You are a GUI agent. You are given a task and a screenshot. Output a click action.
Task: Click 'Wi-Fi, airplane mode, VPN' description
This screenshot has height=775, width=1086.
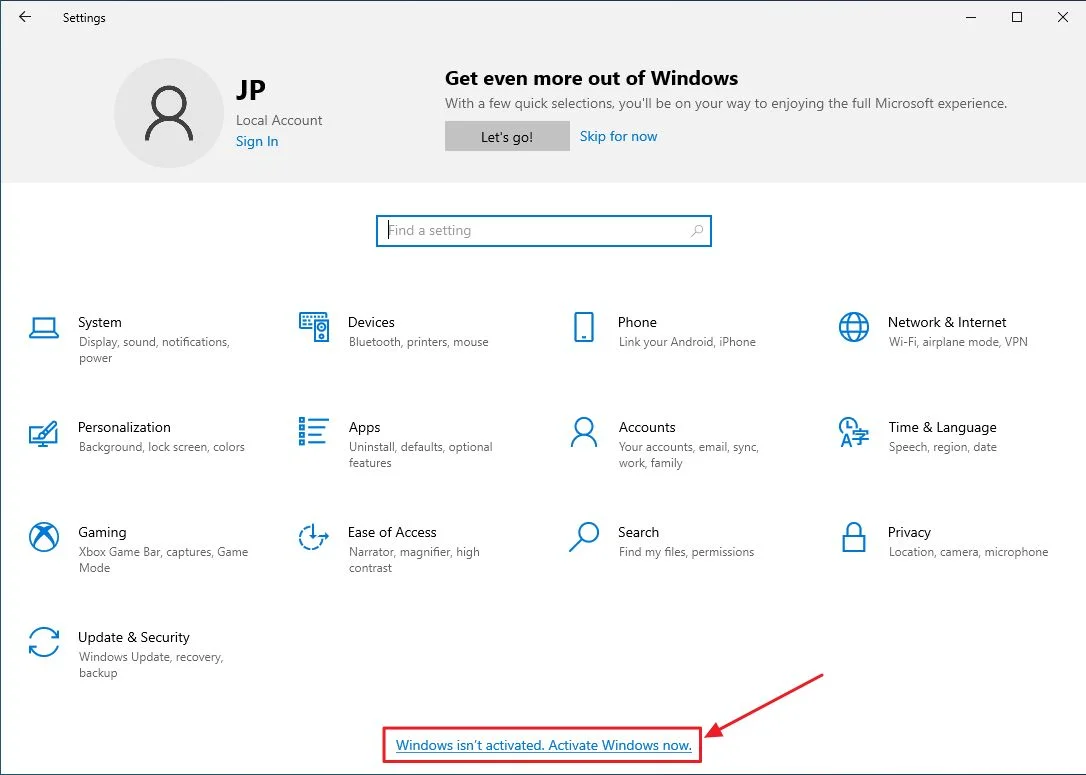click(958, 342)
